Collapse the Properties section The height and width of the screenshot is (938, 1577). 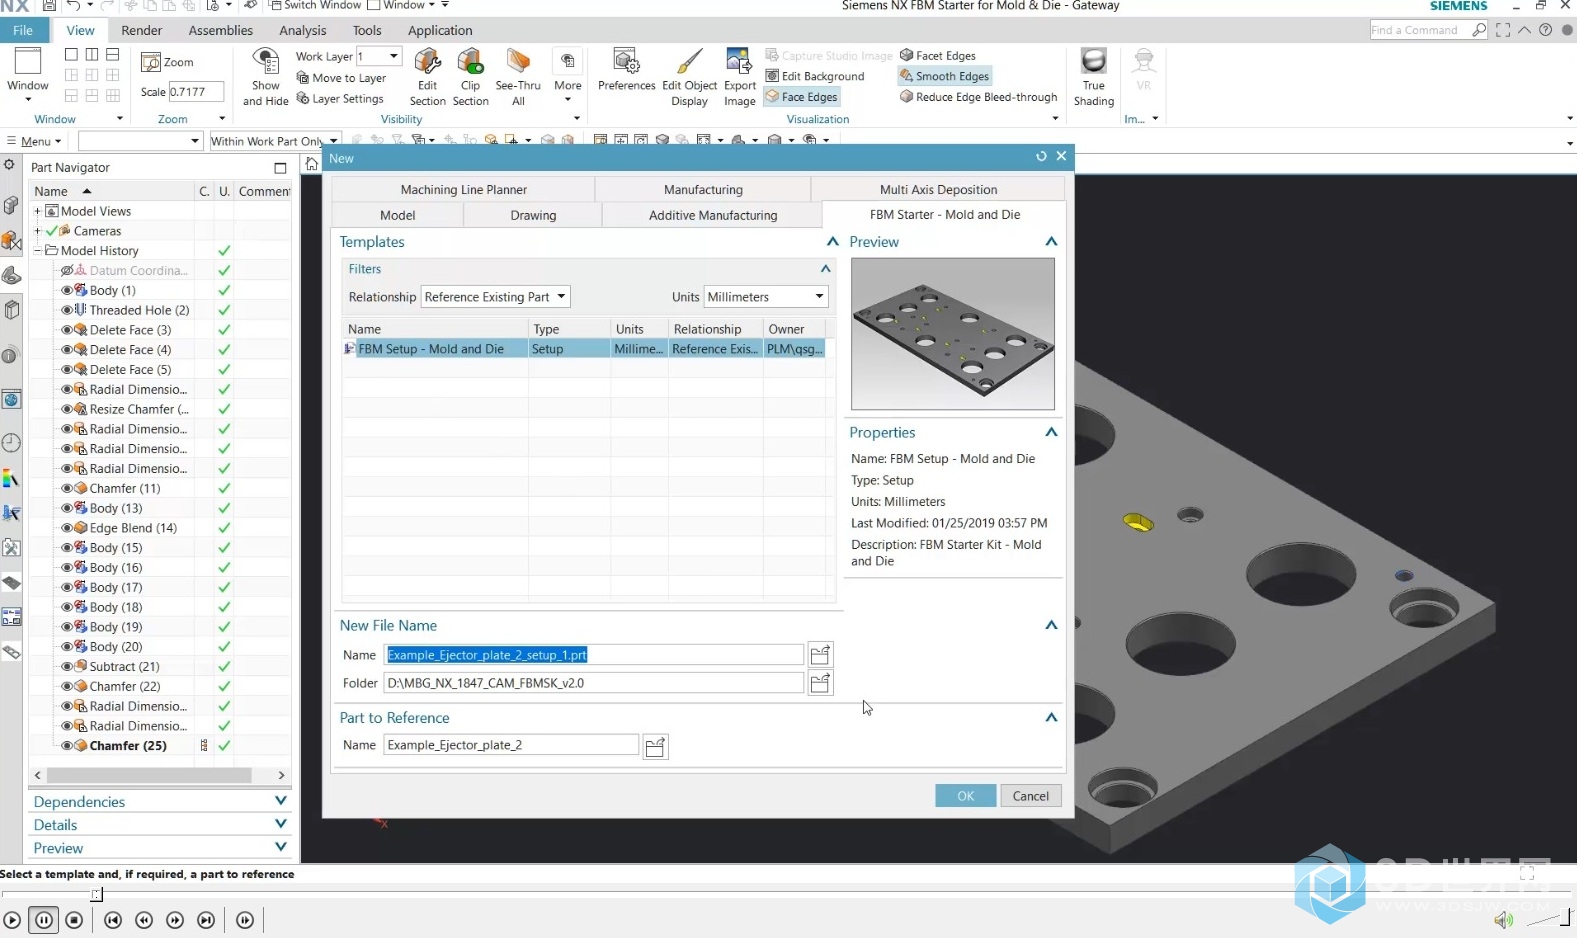click(1051, 432)
